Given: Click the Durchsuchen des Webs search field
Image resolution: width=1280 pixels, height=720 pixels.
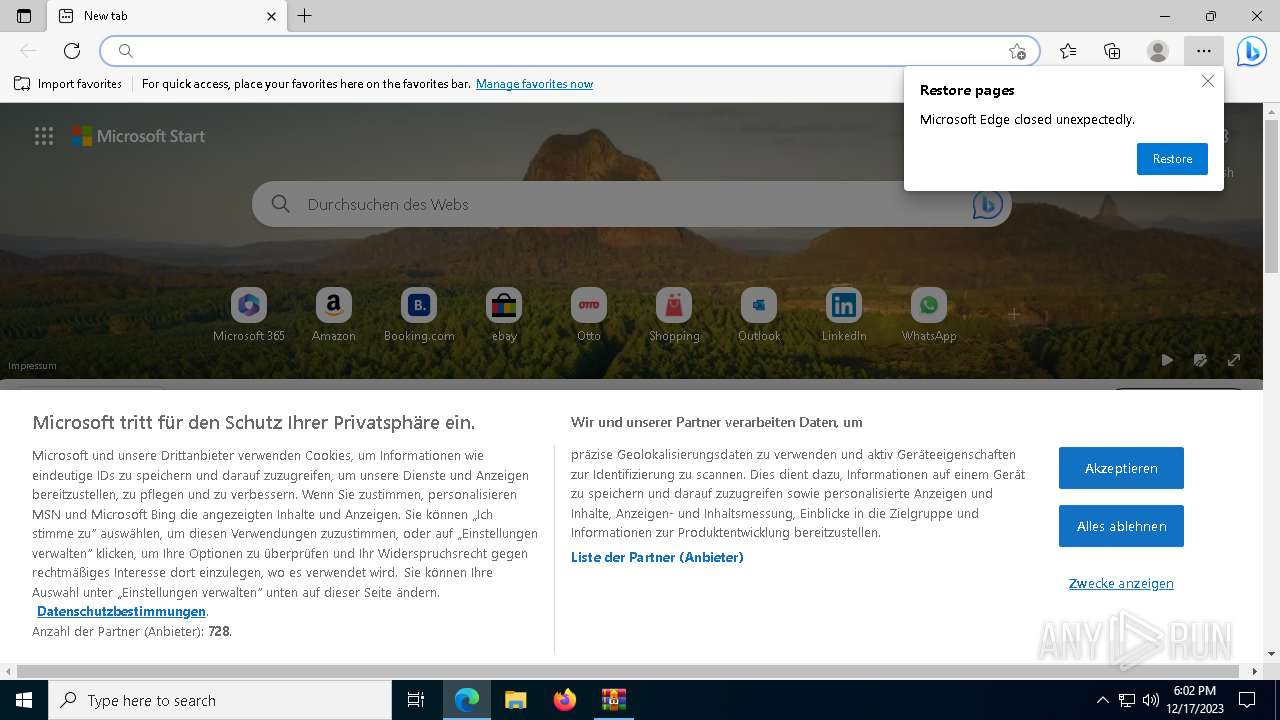Looking at the screenshot, I should 632,204.
